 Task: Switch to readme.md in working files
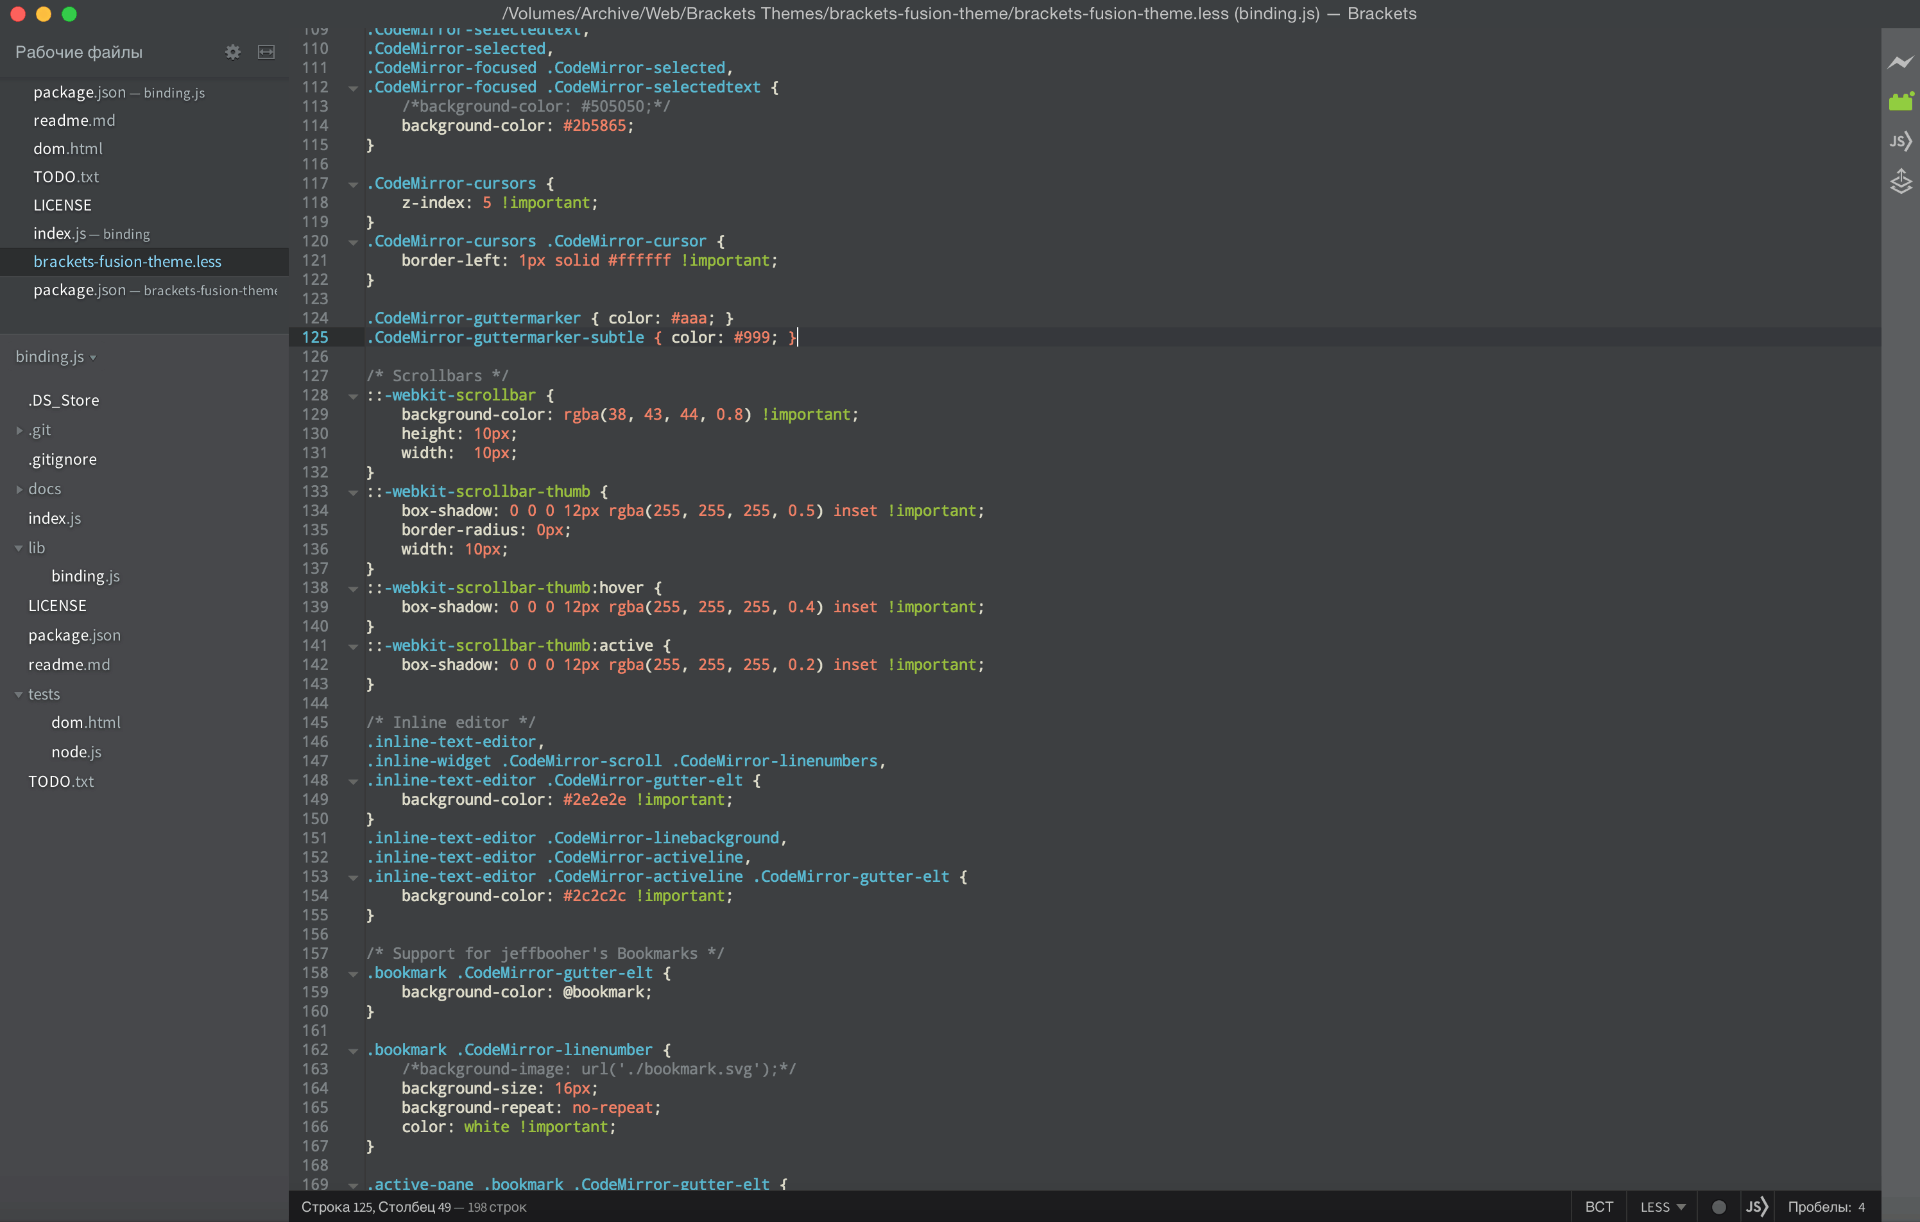click(74, 120)
